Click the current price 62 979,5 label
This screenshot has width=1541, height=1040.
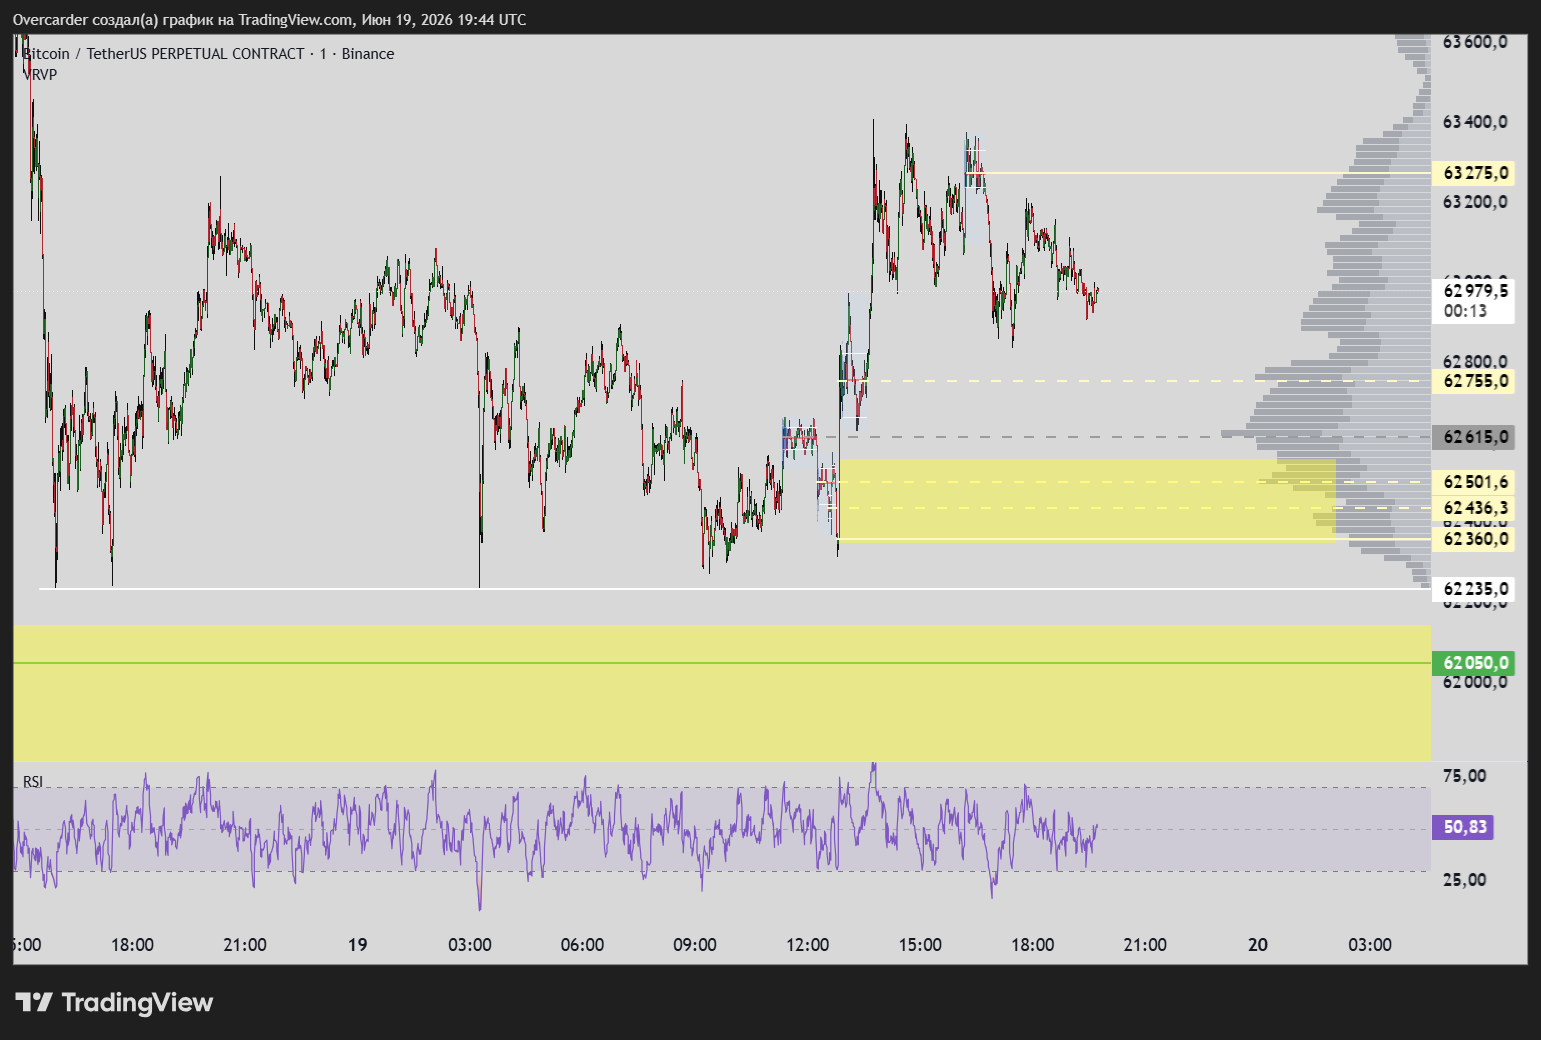point(1475,291)
